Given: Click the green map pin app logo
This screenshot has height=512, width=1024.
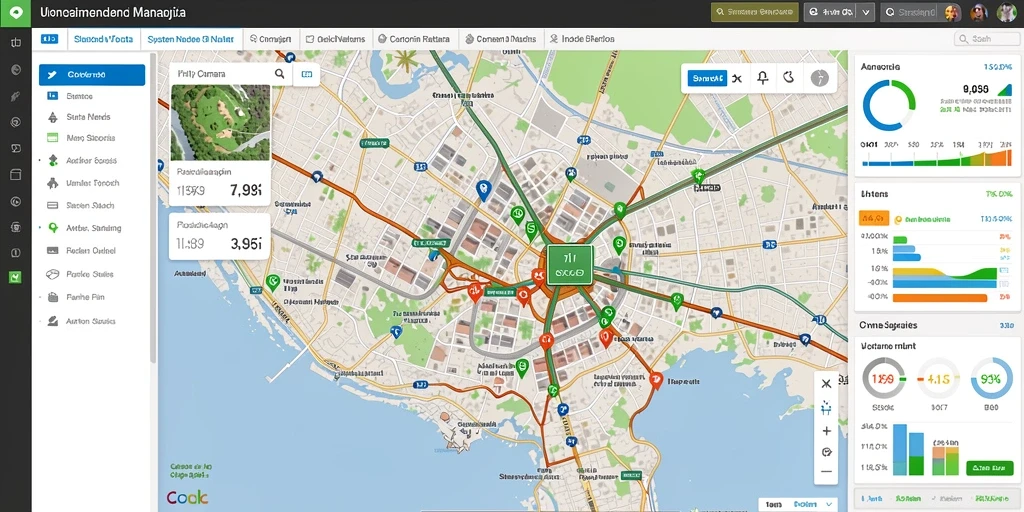Looking at the screenshot, I should 16,13.
